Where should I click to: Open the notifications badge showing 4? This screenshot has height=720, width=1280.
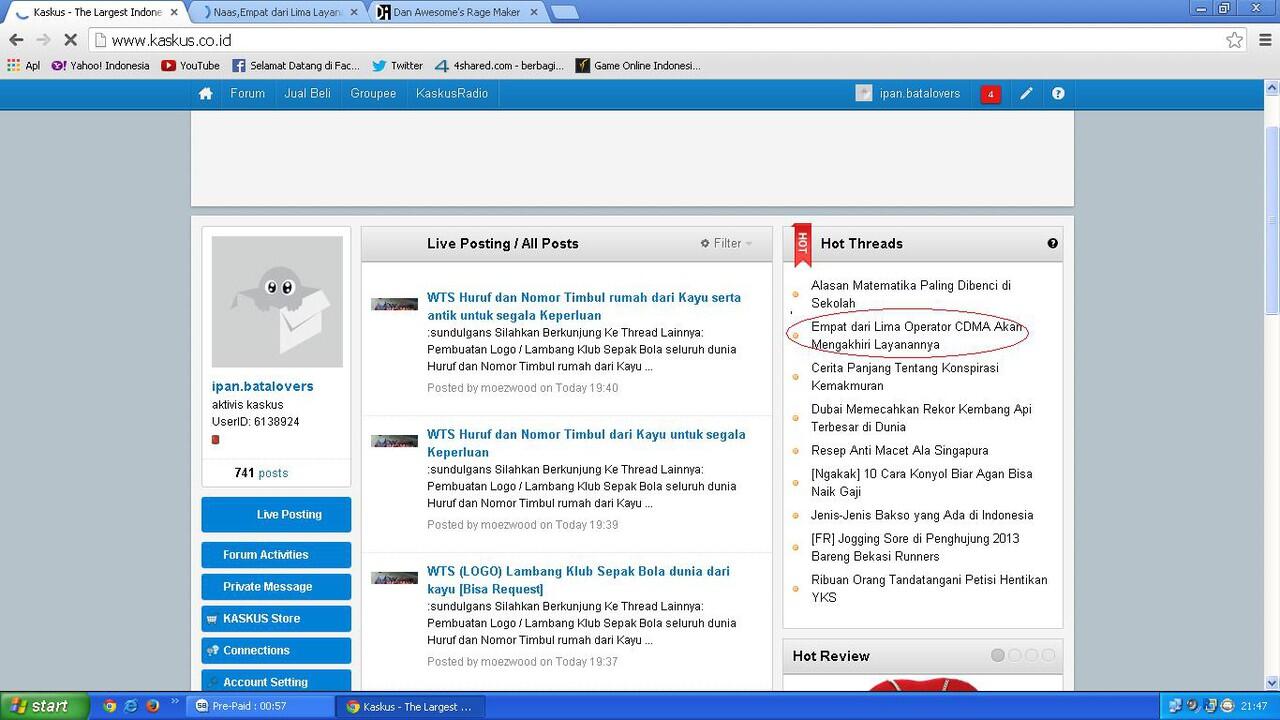pyautogui.click(x=990, y=94)
